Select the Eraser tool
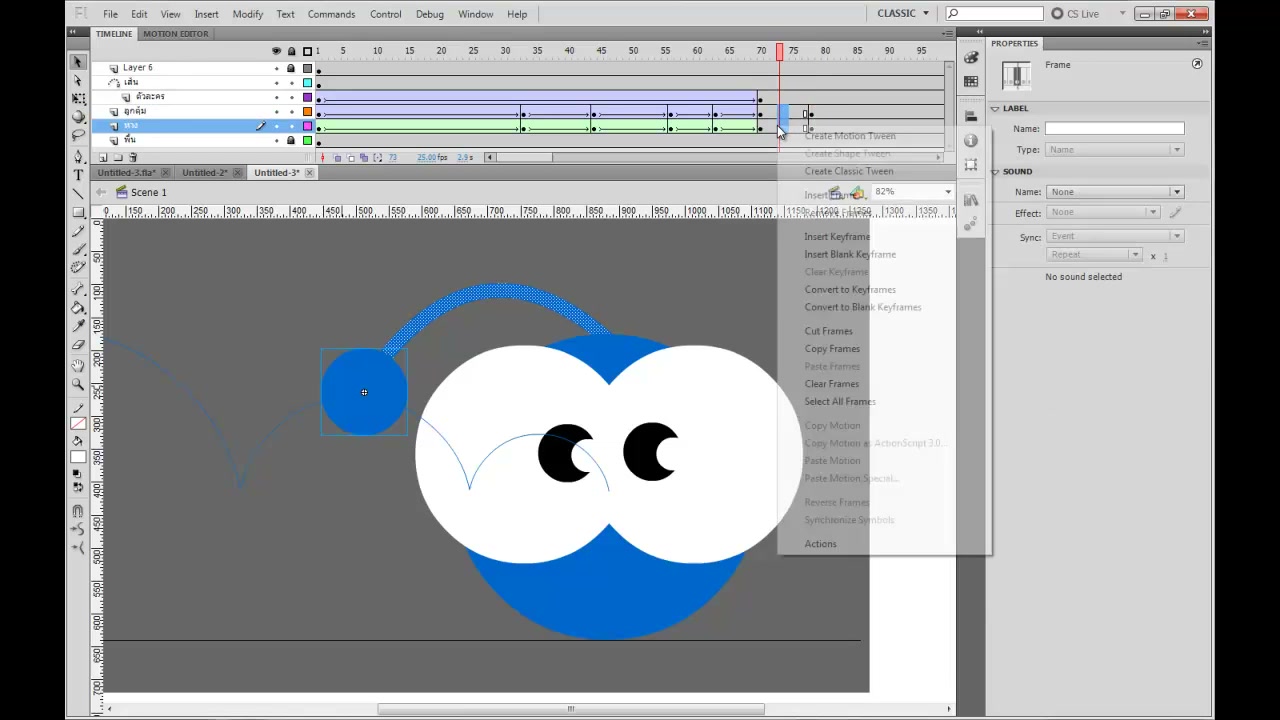The image size is (1280, 720). [x=78, y=344]
